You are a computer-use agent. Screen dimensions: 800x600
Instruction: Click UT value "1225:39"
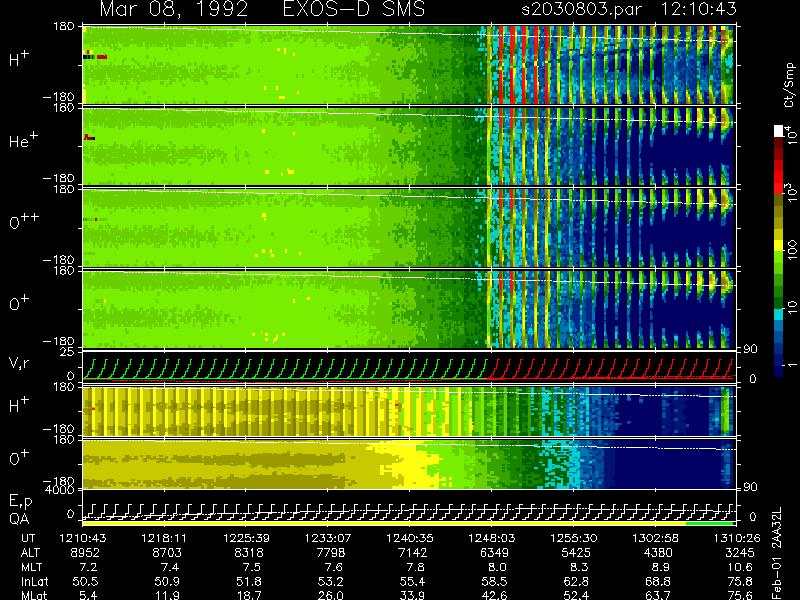tap(246, 538)
